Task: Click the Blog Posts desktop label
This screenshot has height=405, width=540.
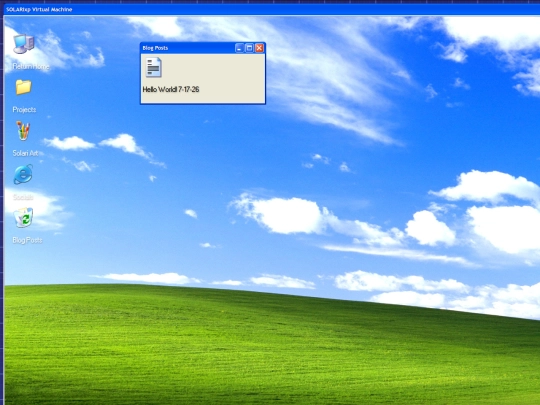Action: click(x=27, y=240)
